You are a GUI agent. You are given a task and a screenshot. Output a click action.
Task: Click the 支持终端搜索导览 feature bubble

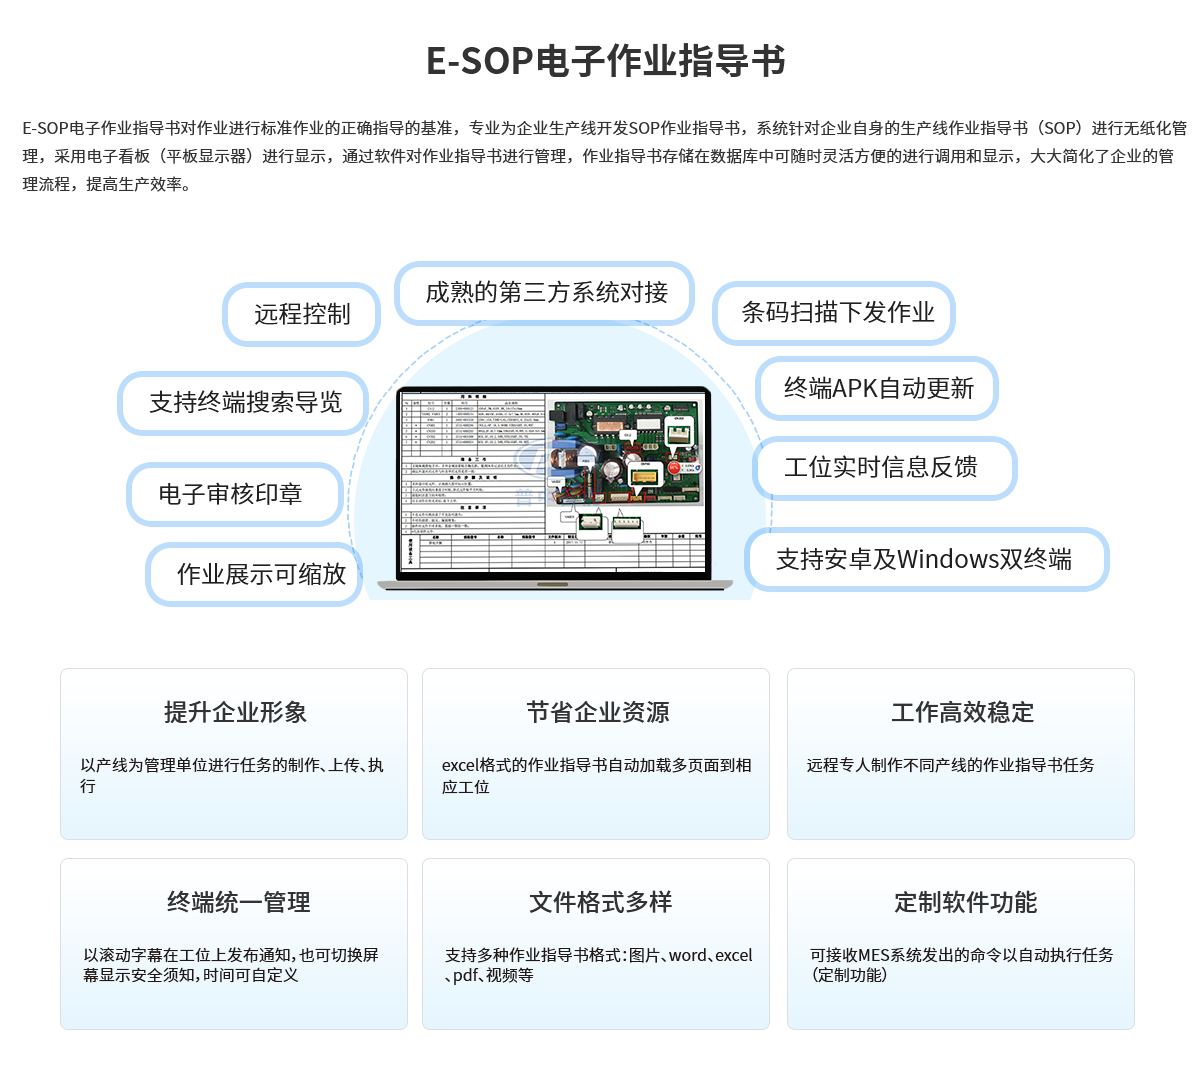[244, 403]
